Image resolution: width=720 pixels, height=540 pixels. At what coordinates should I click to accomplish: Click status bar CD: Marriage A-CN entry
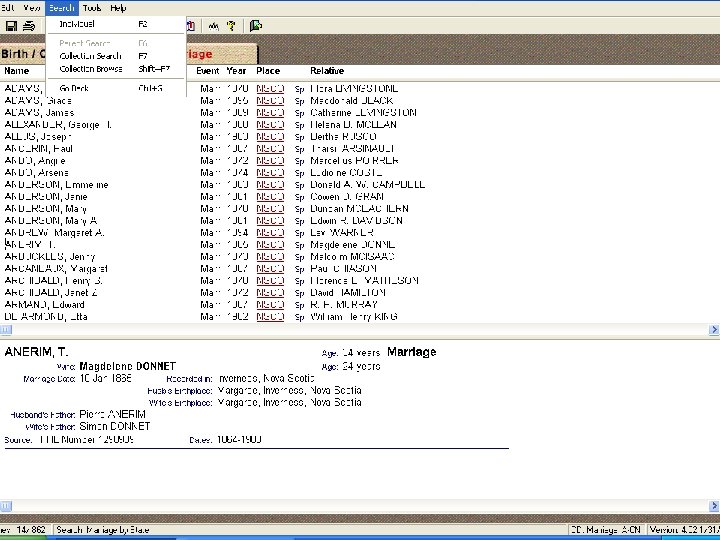605,530
